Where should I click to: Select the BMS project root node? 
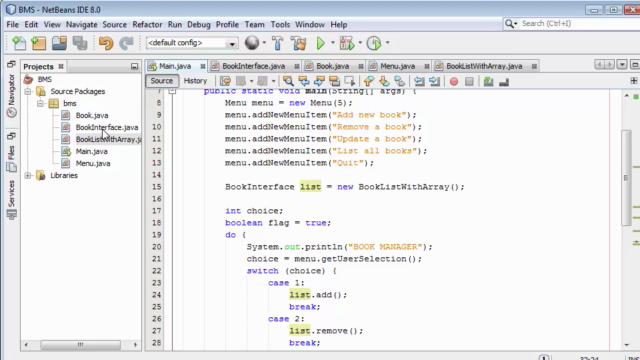coord(44,79)
